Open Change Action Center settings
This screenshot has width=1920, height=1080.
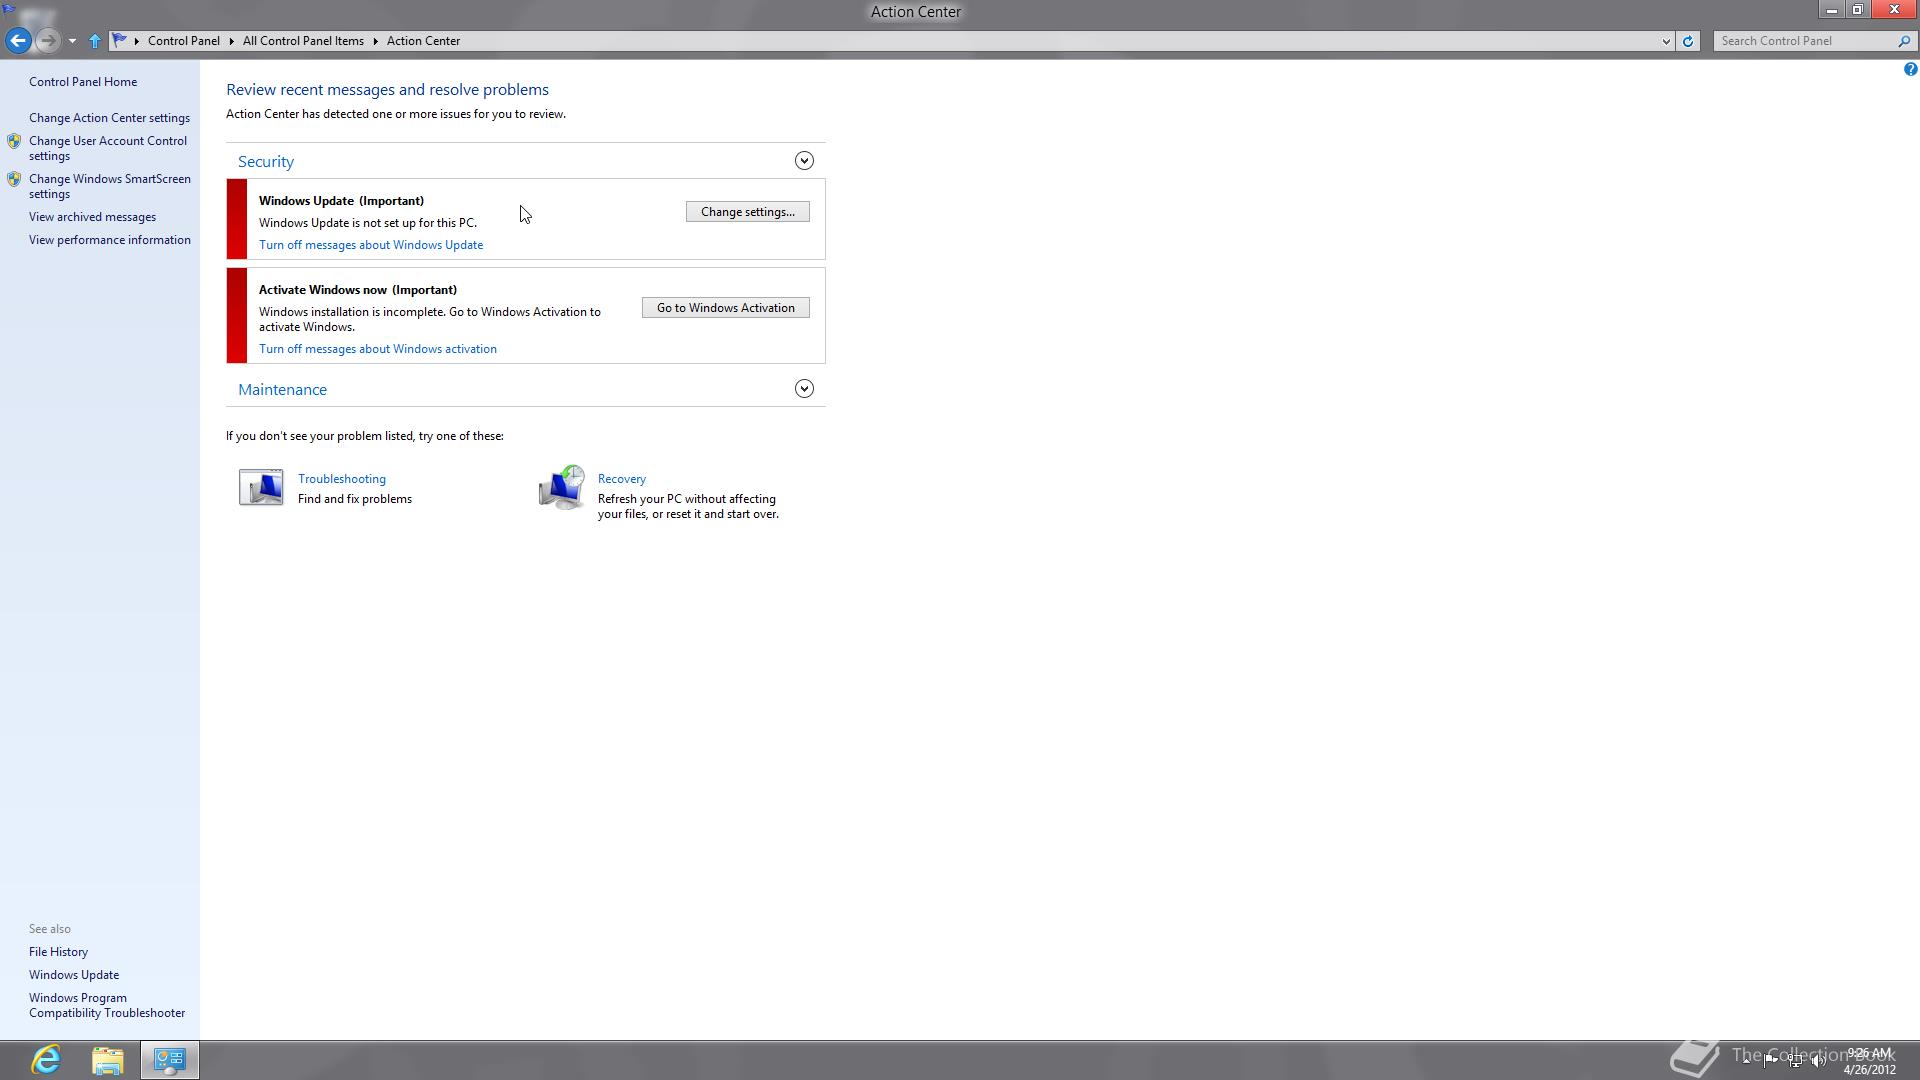coord(109,118)
